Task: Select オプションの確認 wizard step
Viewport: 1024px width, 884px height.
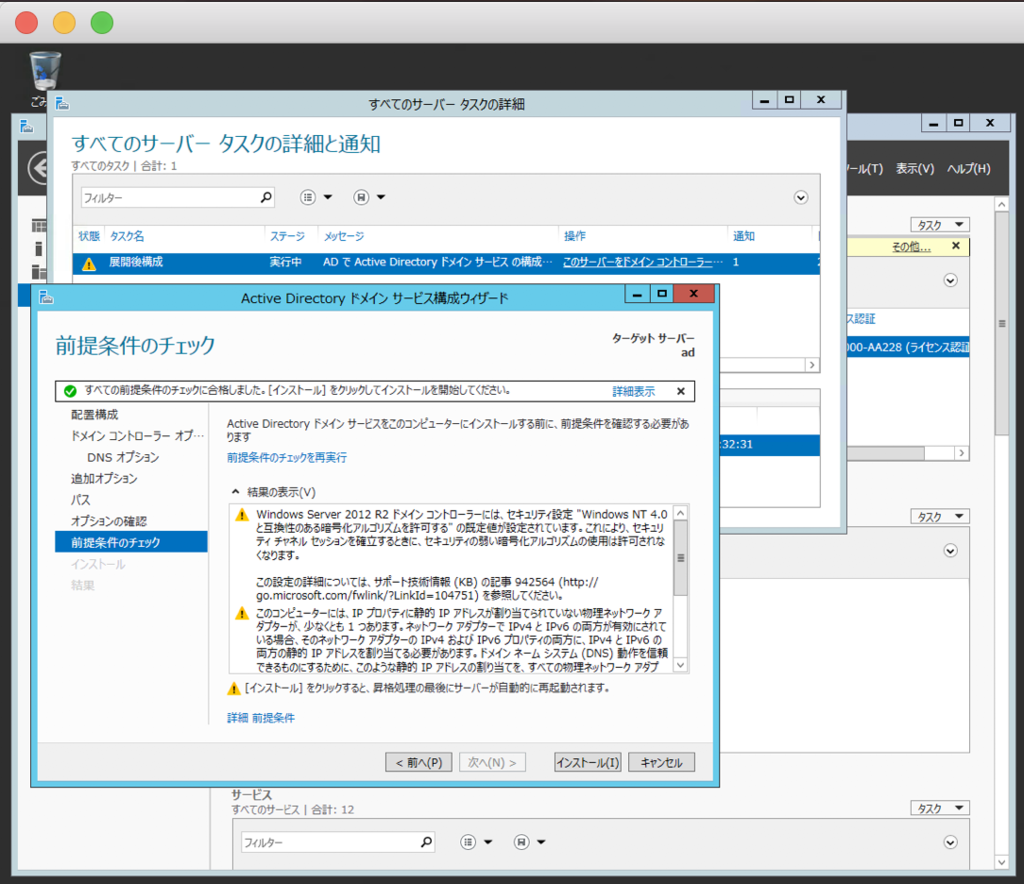Action: point(109,521)
